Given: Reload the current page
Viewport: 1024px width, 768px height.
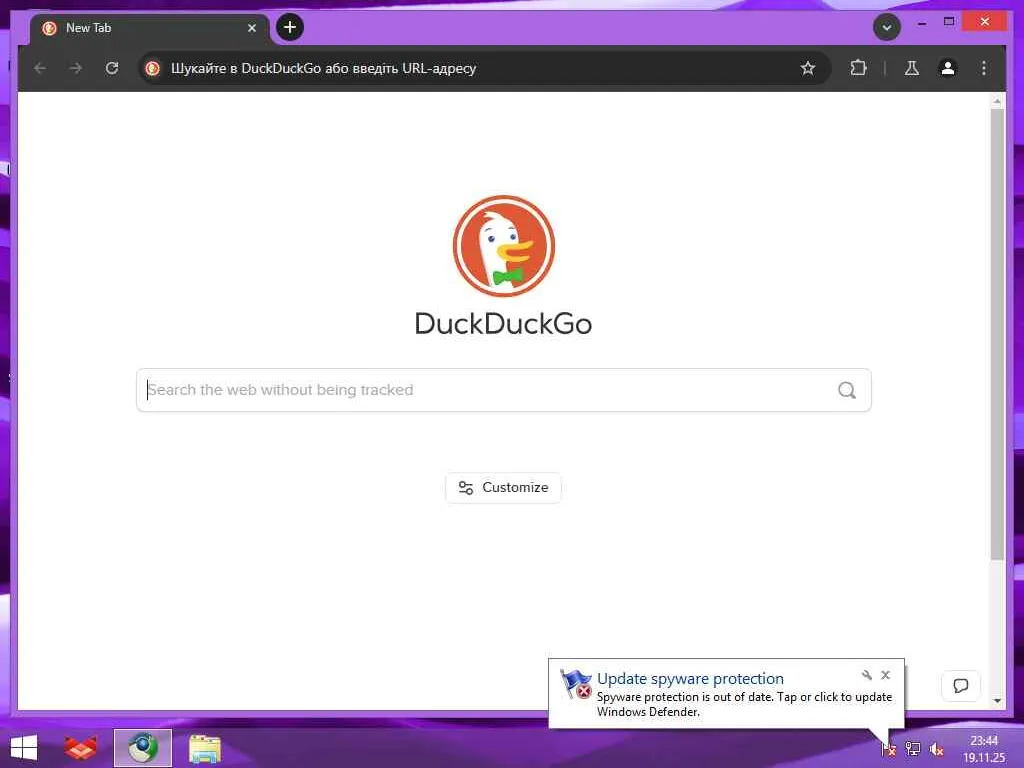Looking at the screenshot, I should click(112, 68).
